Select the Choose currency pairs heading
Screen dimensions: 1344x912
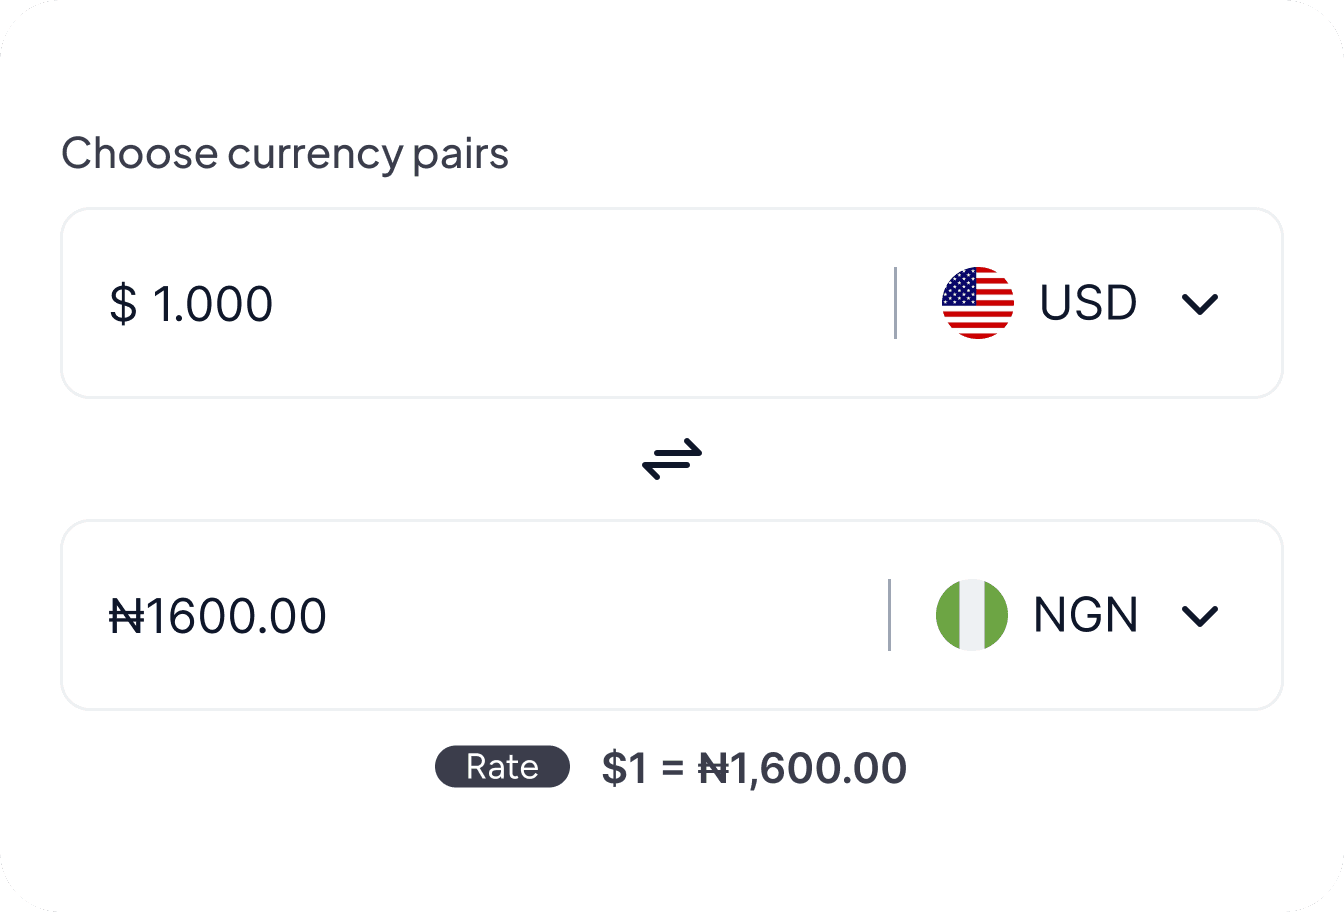[285, 153]
